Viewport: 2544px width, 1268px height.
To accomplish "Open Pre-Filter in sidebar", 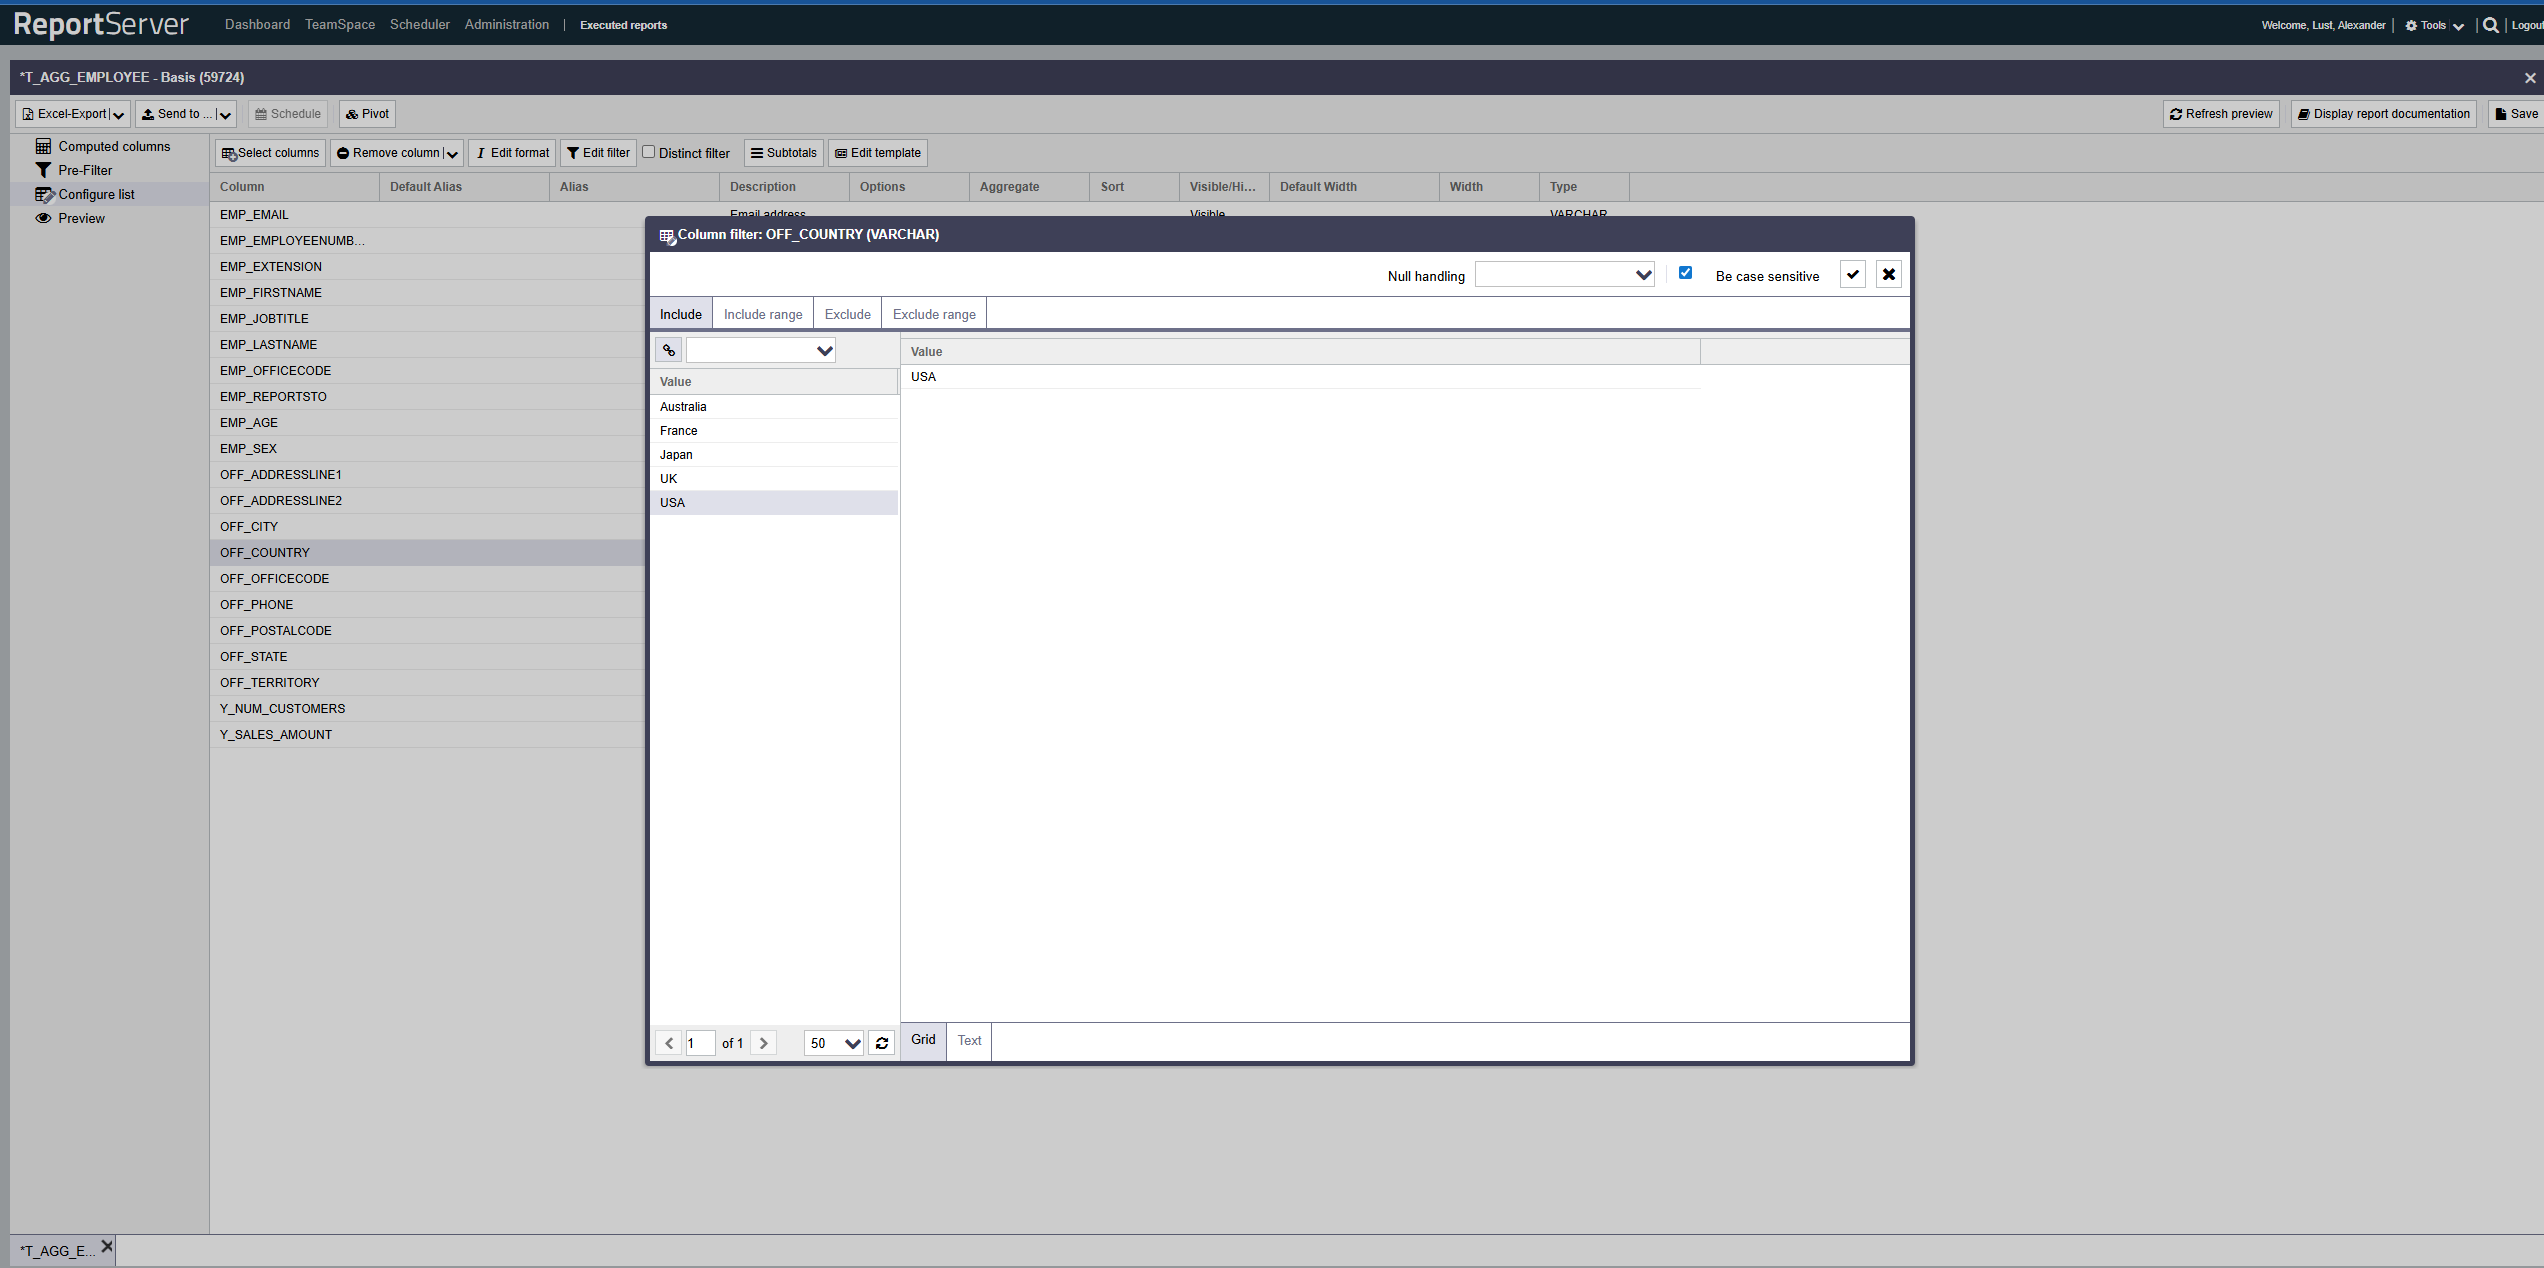I will tap(84, 170).
